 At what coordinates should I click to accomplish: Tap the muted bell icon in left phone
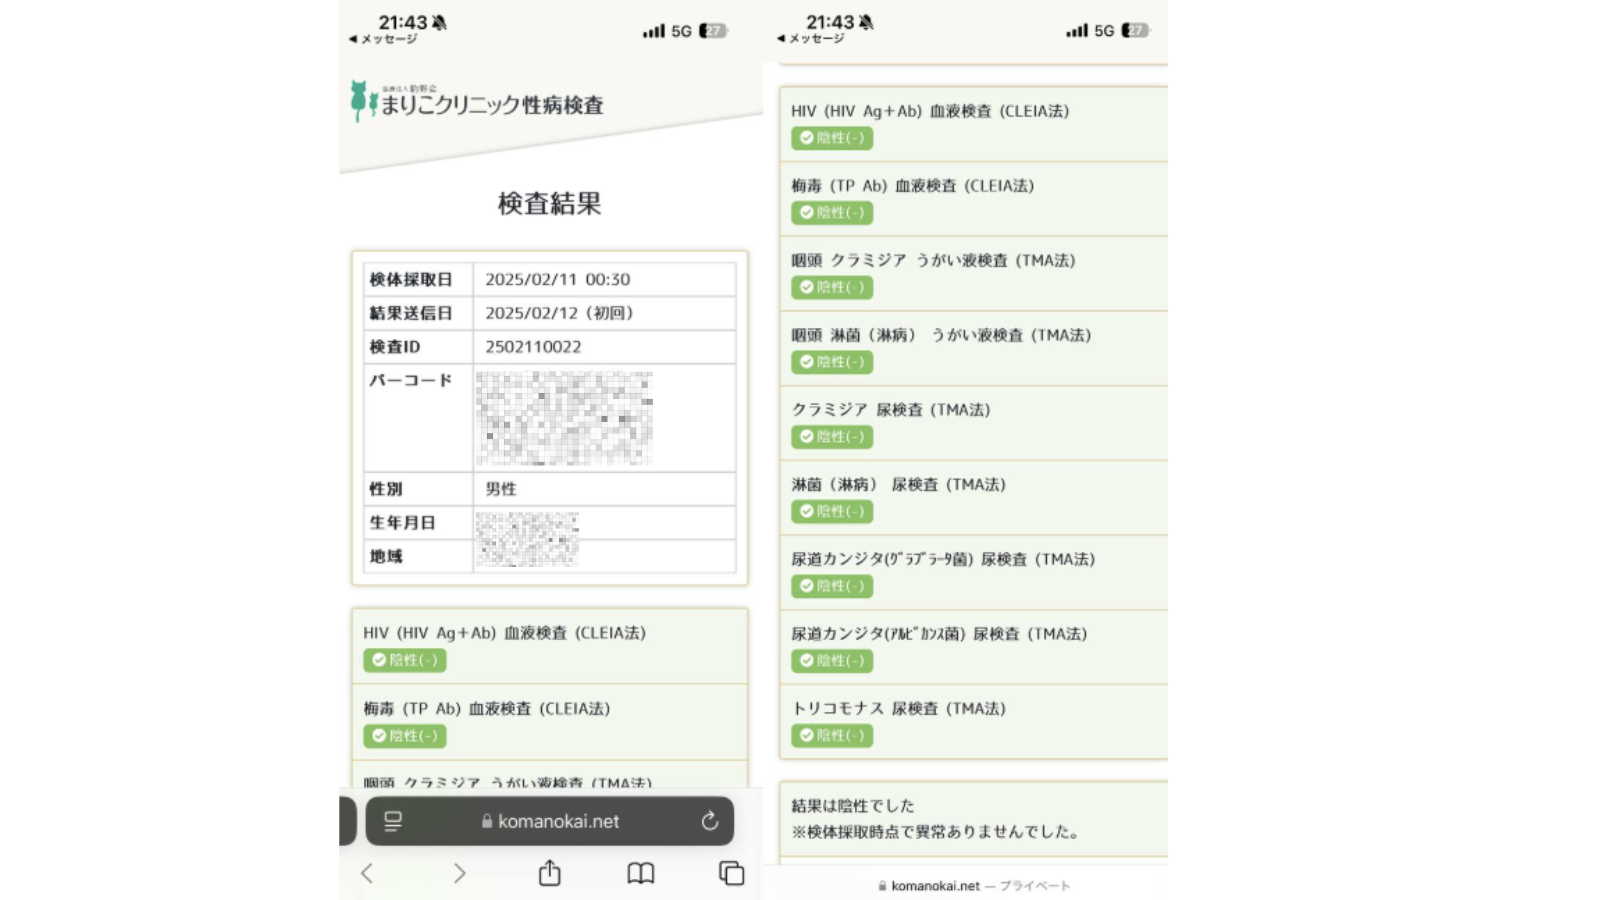[439, 22]
